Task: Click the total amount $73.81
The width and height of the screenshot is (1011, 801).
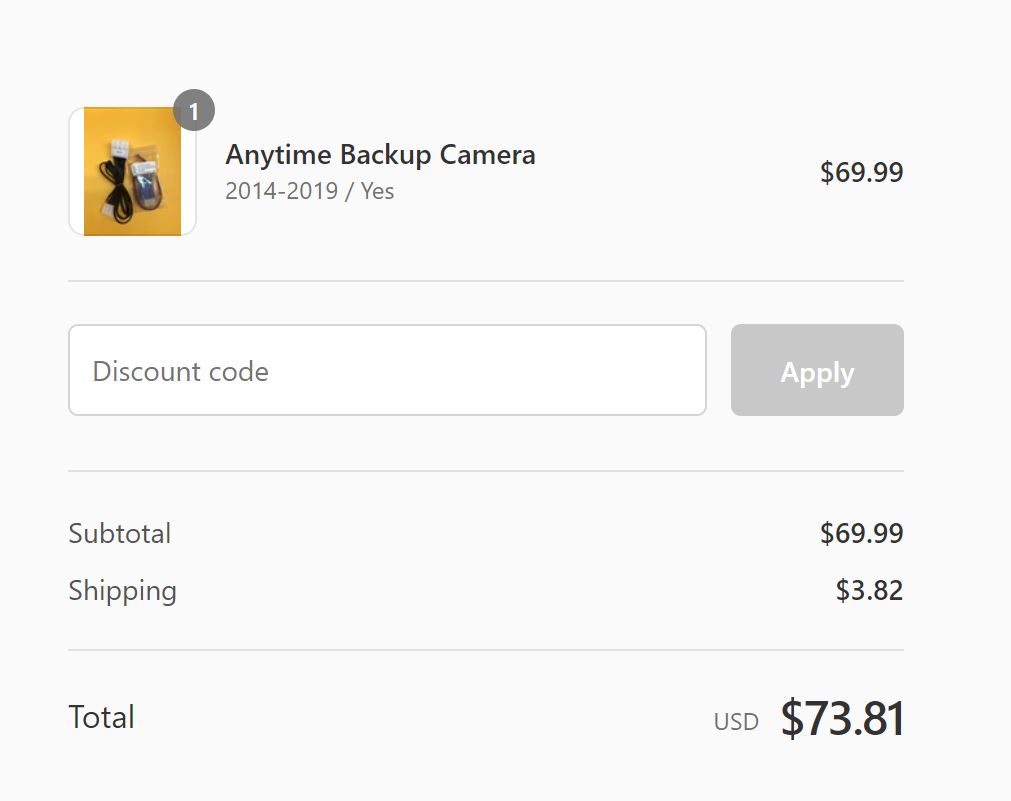Action: 842,718
